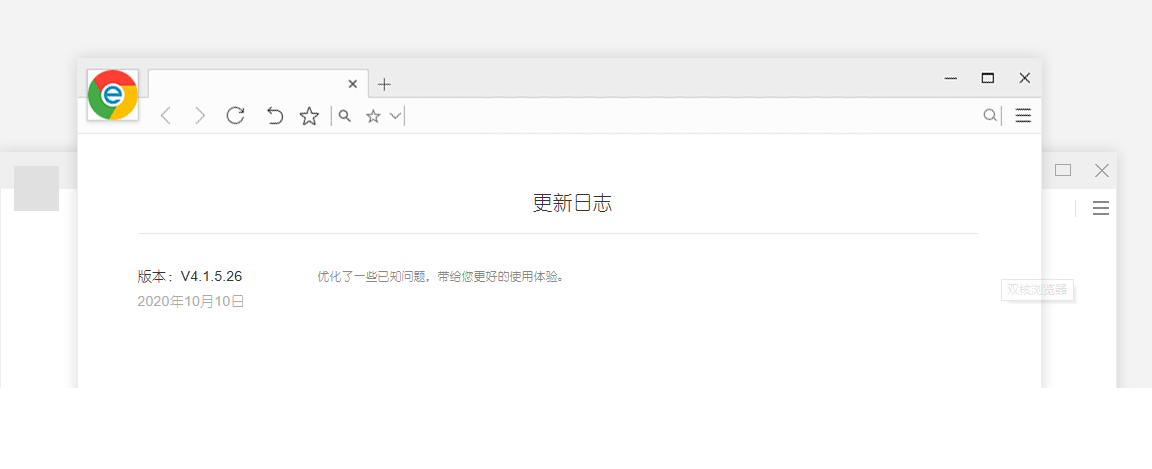Close the front browser window
This screenshot has height=469, width=1152.
click(x=1025, y=78)
